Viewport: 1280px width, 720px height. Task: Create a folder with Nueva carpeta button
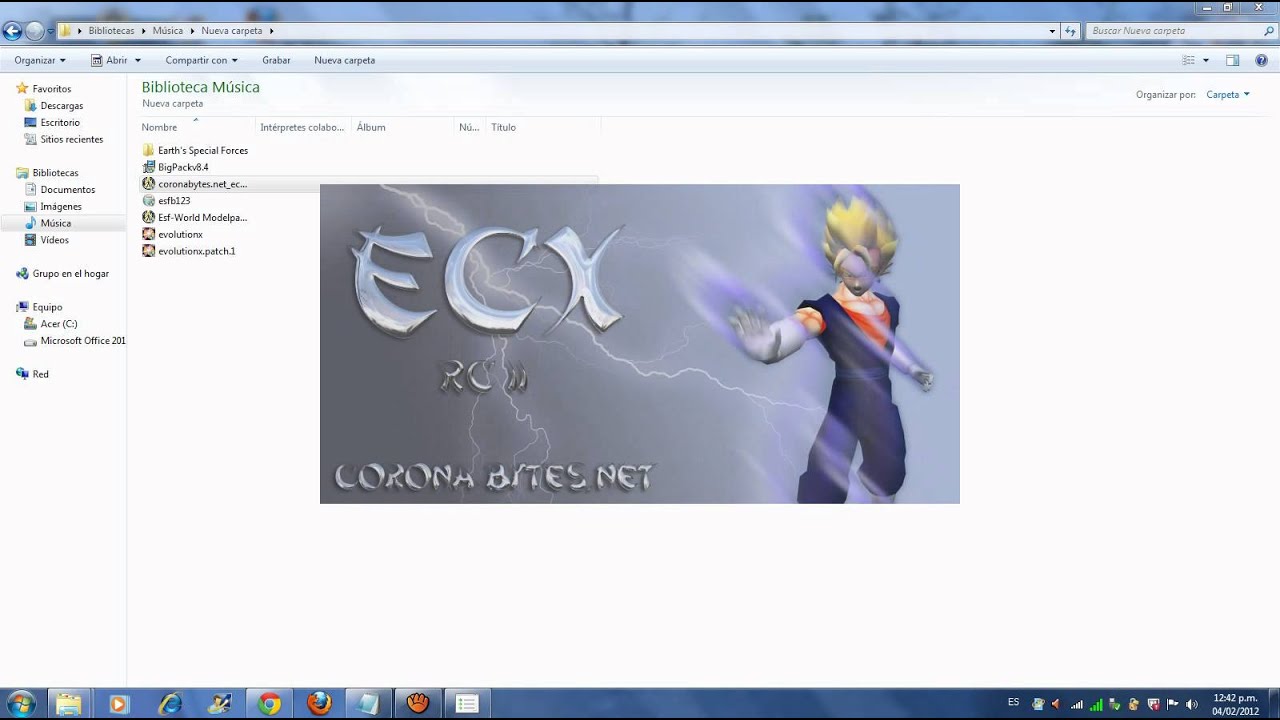click(344, 60)
